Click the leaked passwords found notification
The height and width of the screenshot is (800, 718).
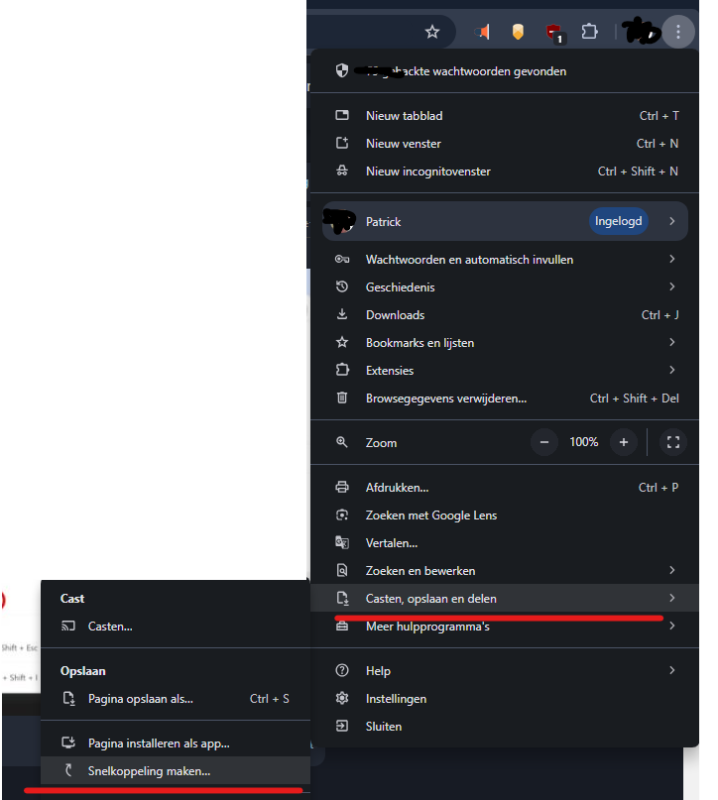[x=465, y=72]
